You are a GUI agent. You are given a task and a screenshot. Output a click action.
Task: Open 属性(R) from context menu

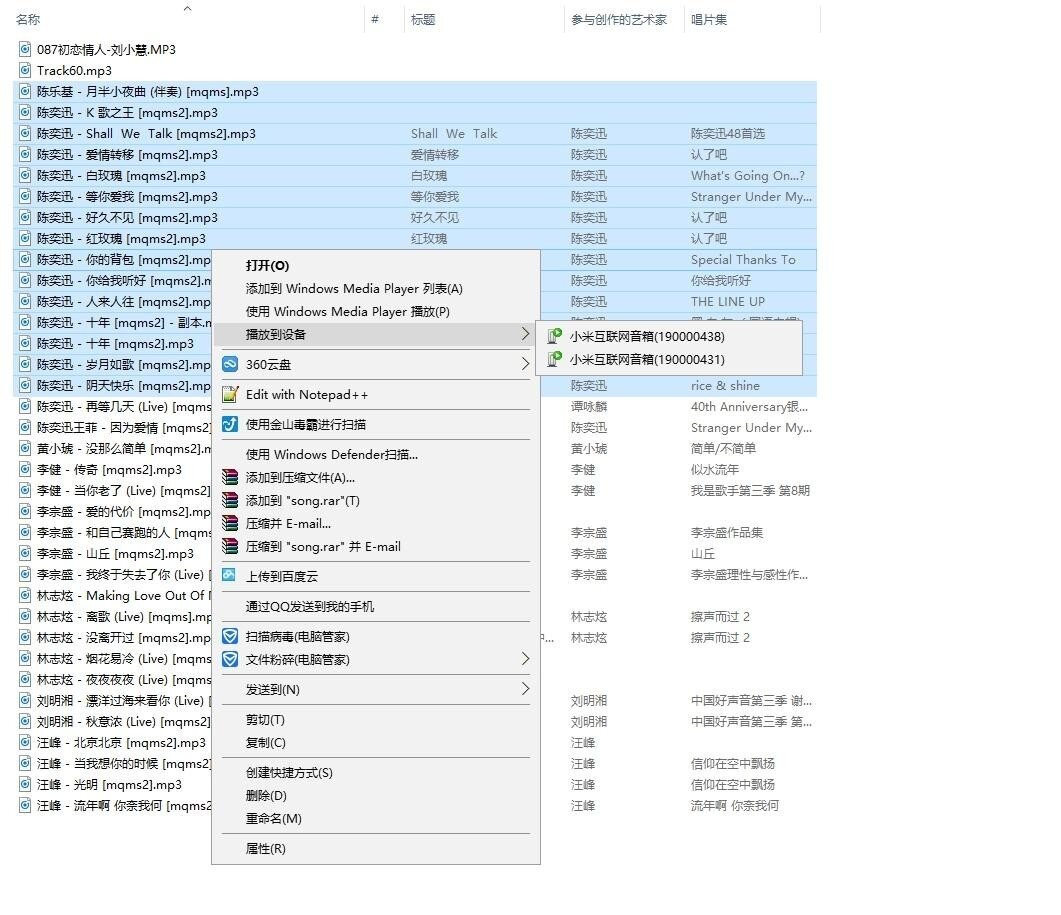265,848
